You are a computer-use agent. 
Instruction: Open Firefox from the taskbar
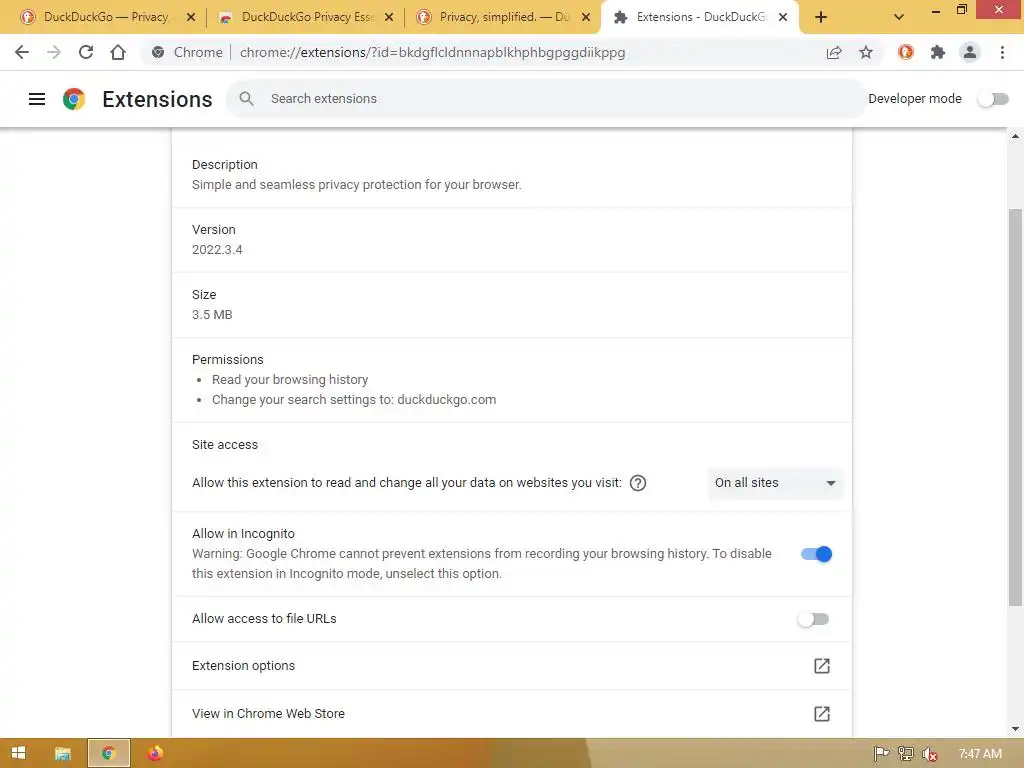[155, 753]
